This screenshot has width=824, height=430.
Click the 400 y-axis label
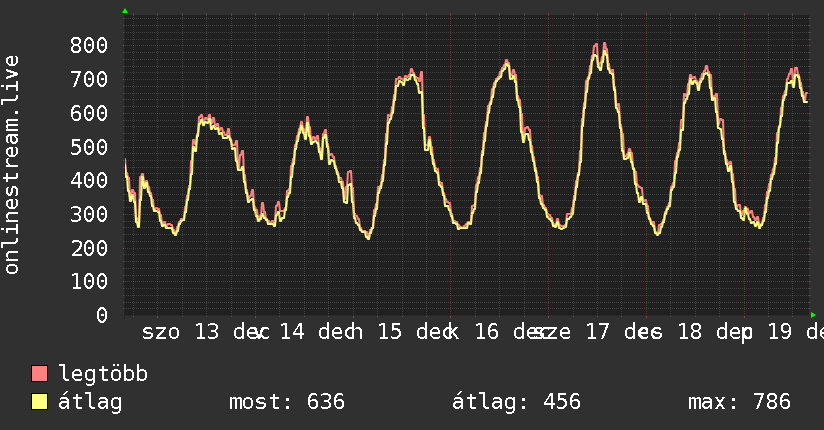[89, 180]
